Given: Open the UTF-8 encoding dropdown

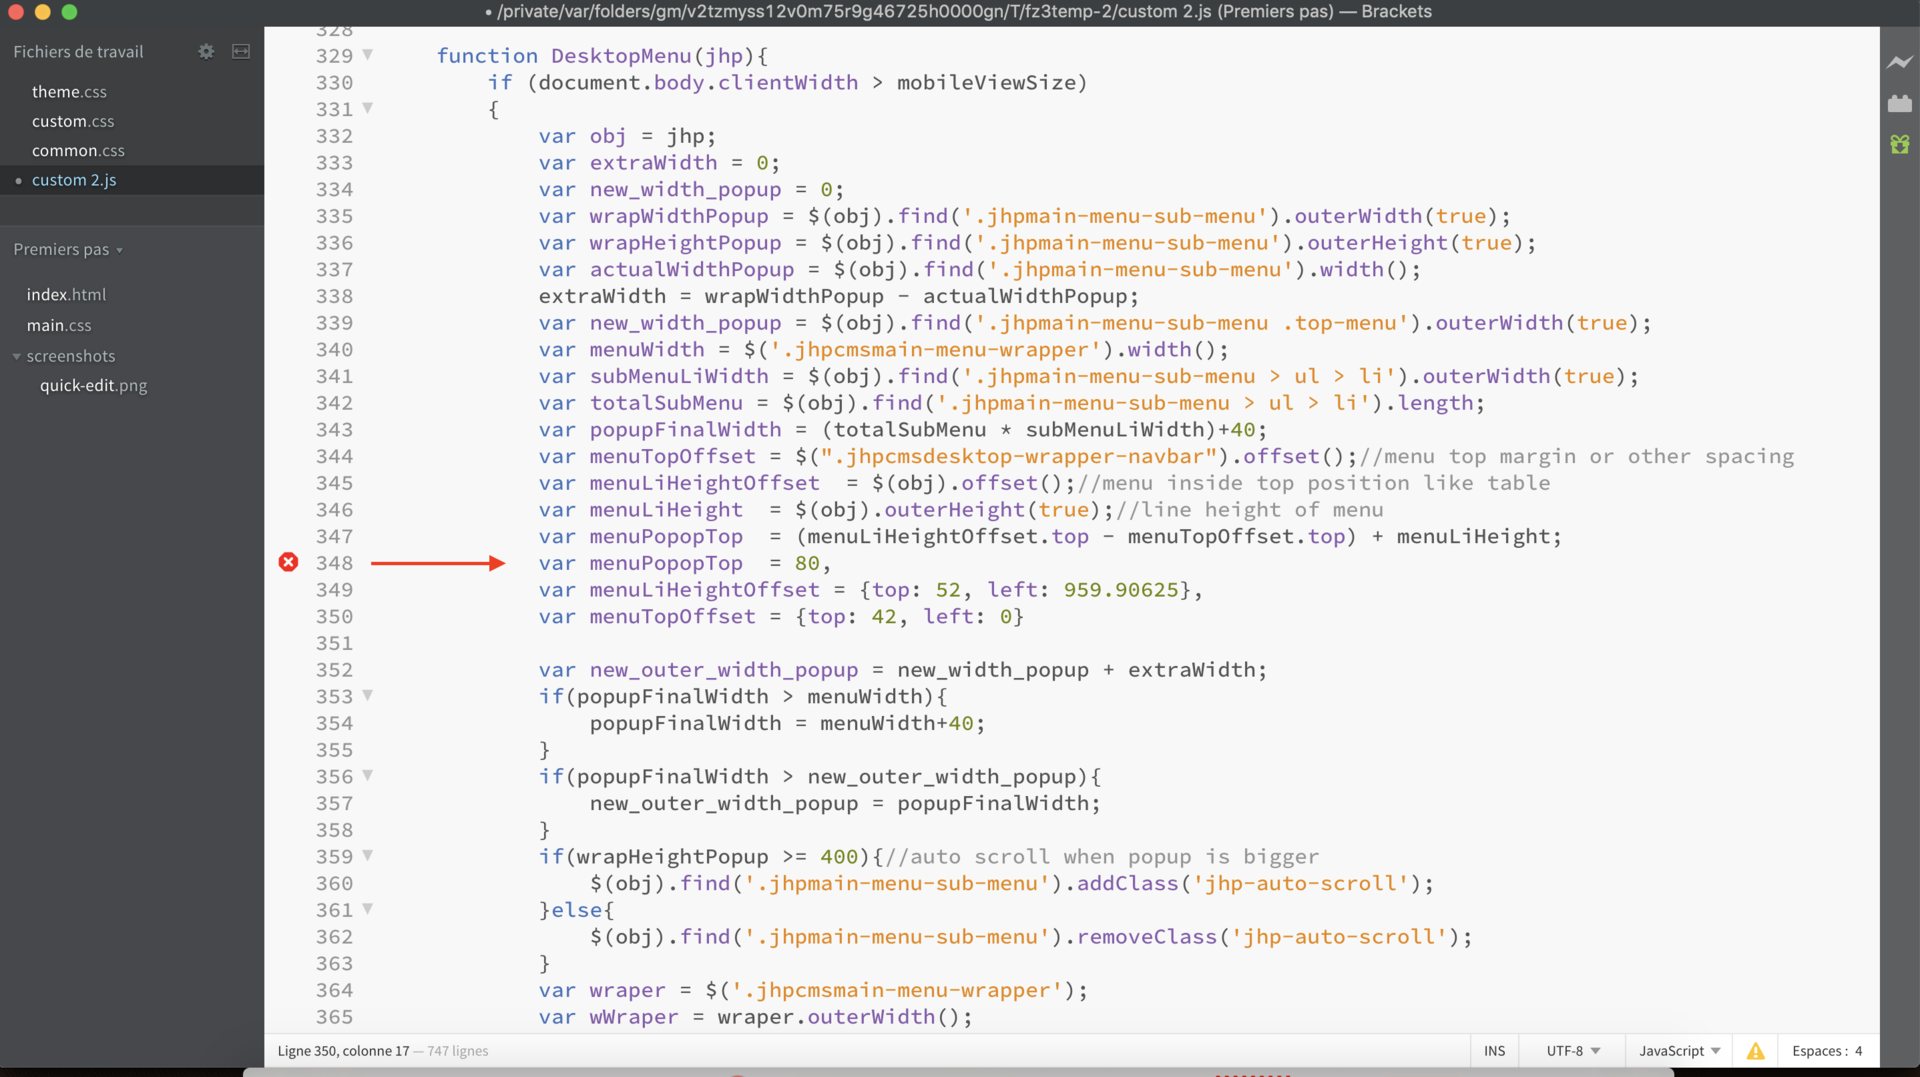Looking at the screenshot, I should tap(1572, 1051).
